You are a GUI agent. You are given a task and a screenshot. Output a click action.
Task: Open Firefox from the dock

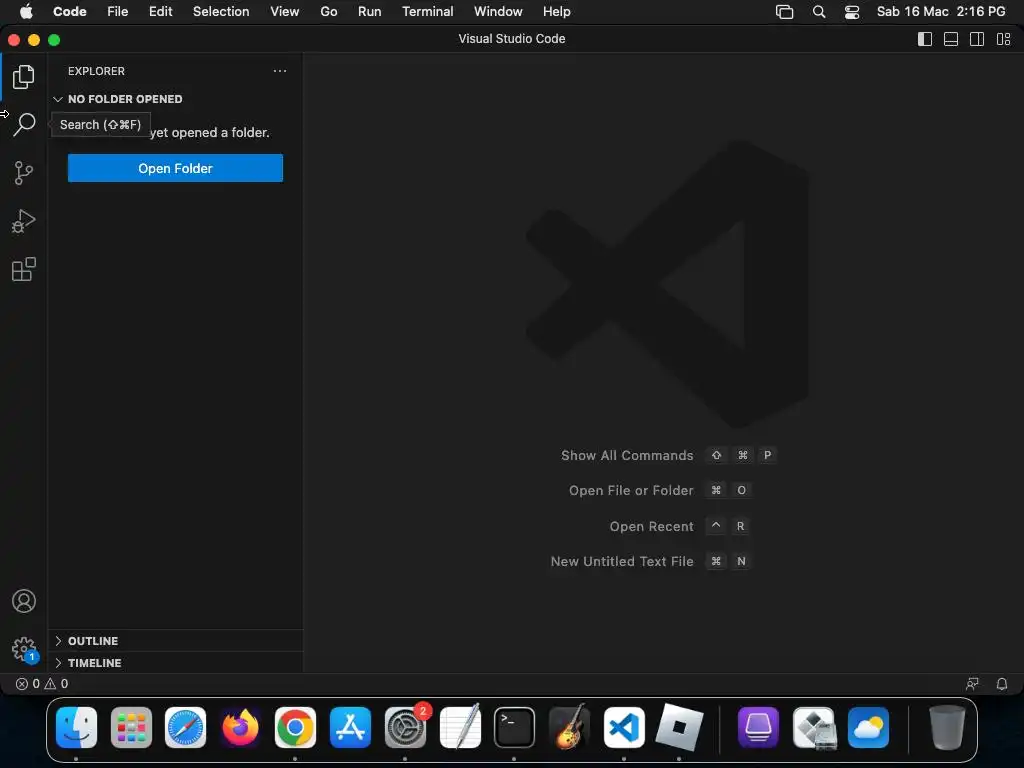coord(240,728)
